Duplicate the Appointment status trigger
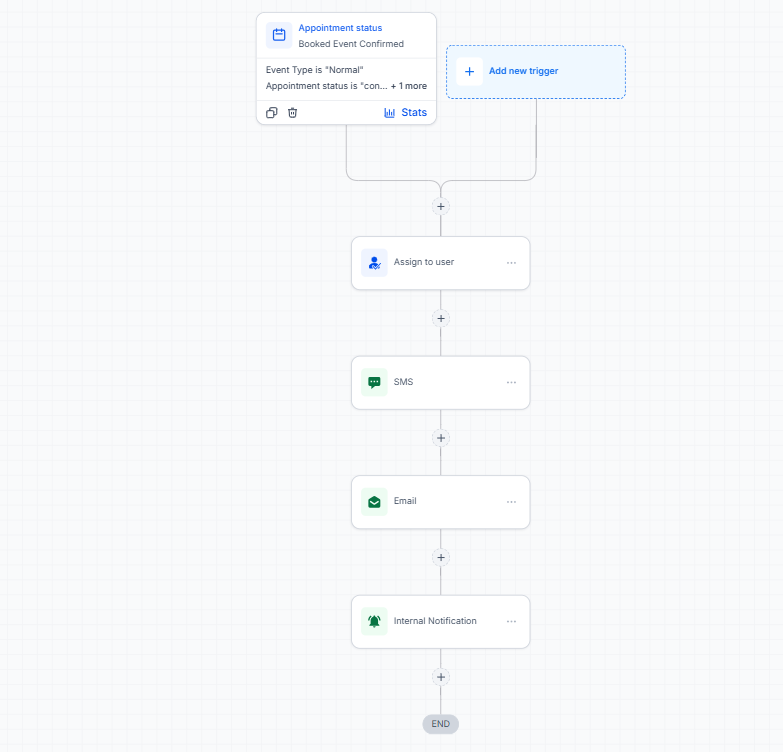 [x=272, y=113]
